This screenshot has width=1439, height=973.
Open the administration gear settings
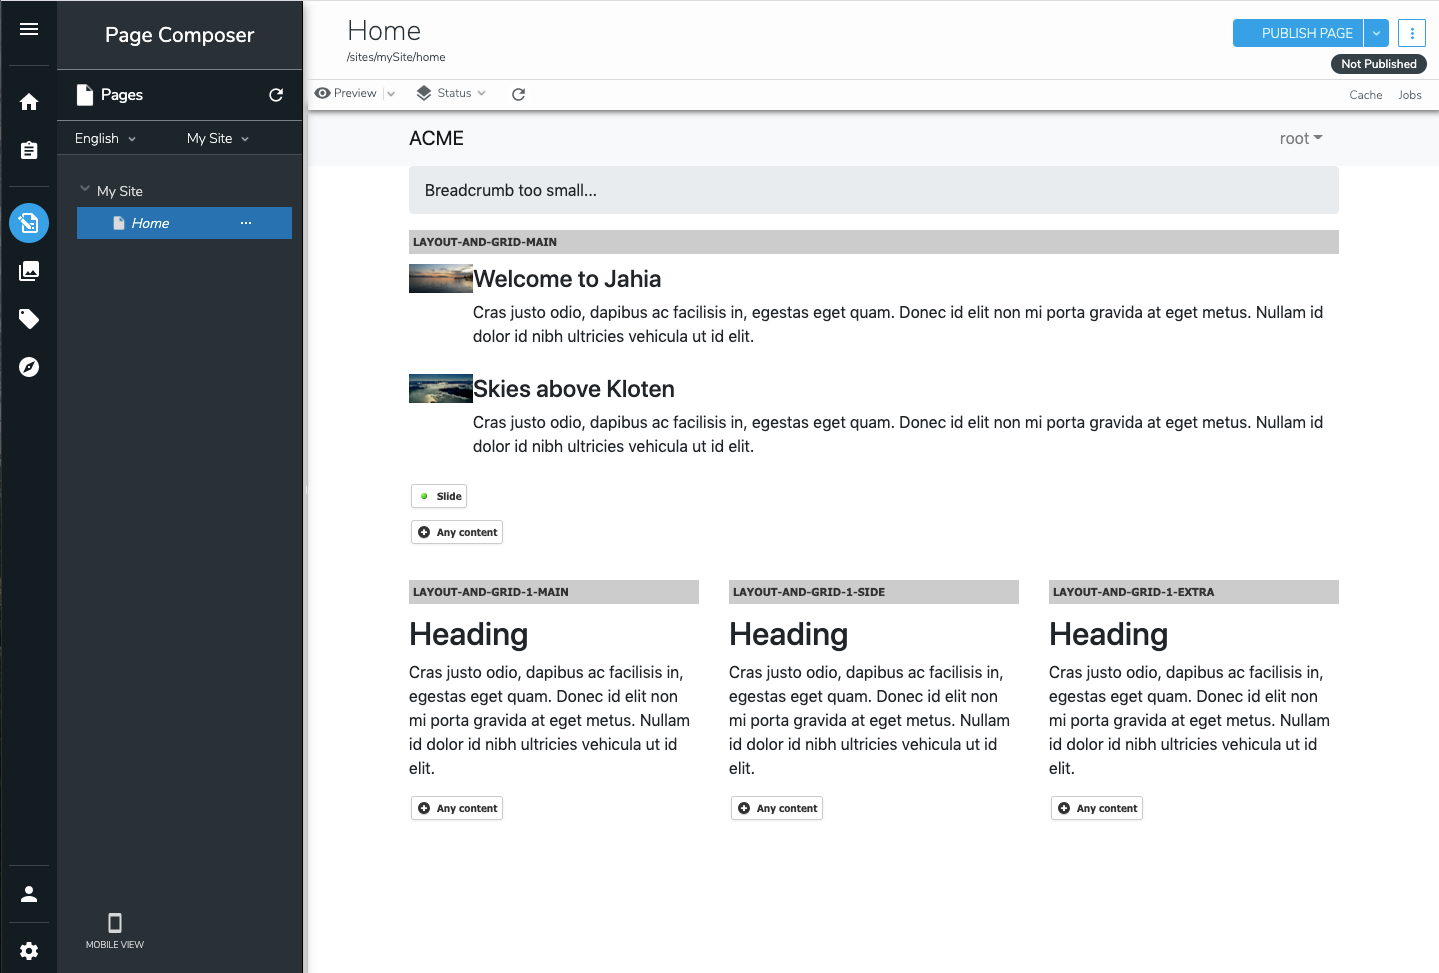click(29, 951)
